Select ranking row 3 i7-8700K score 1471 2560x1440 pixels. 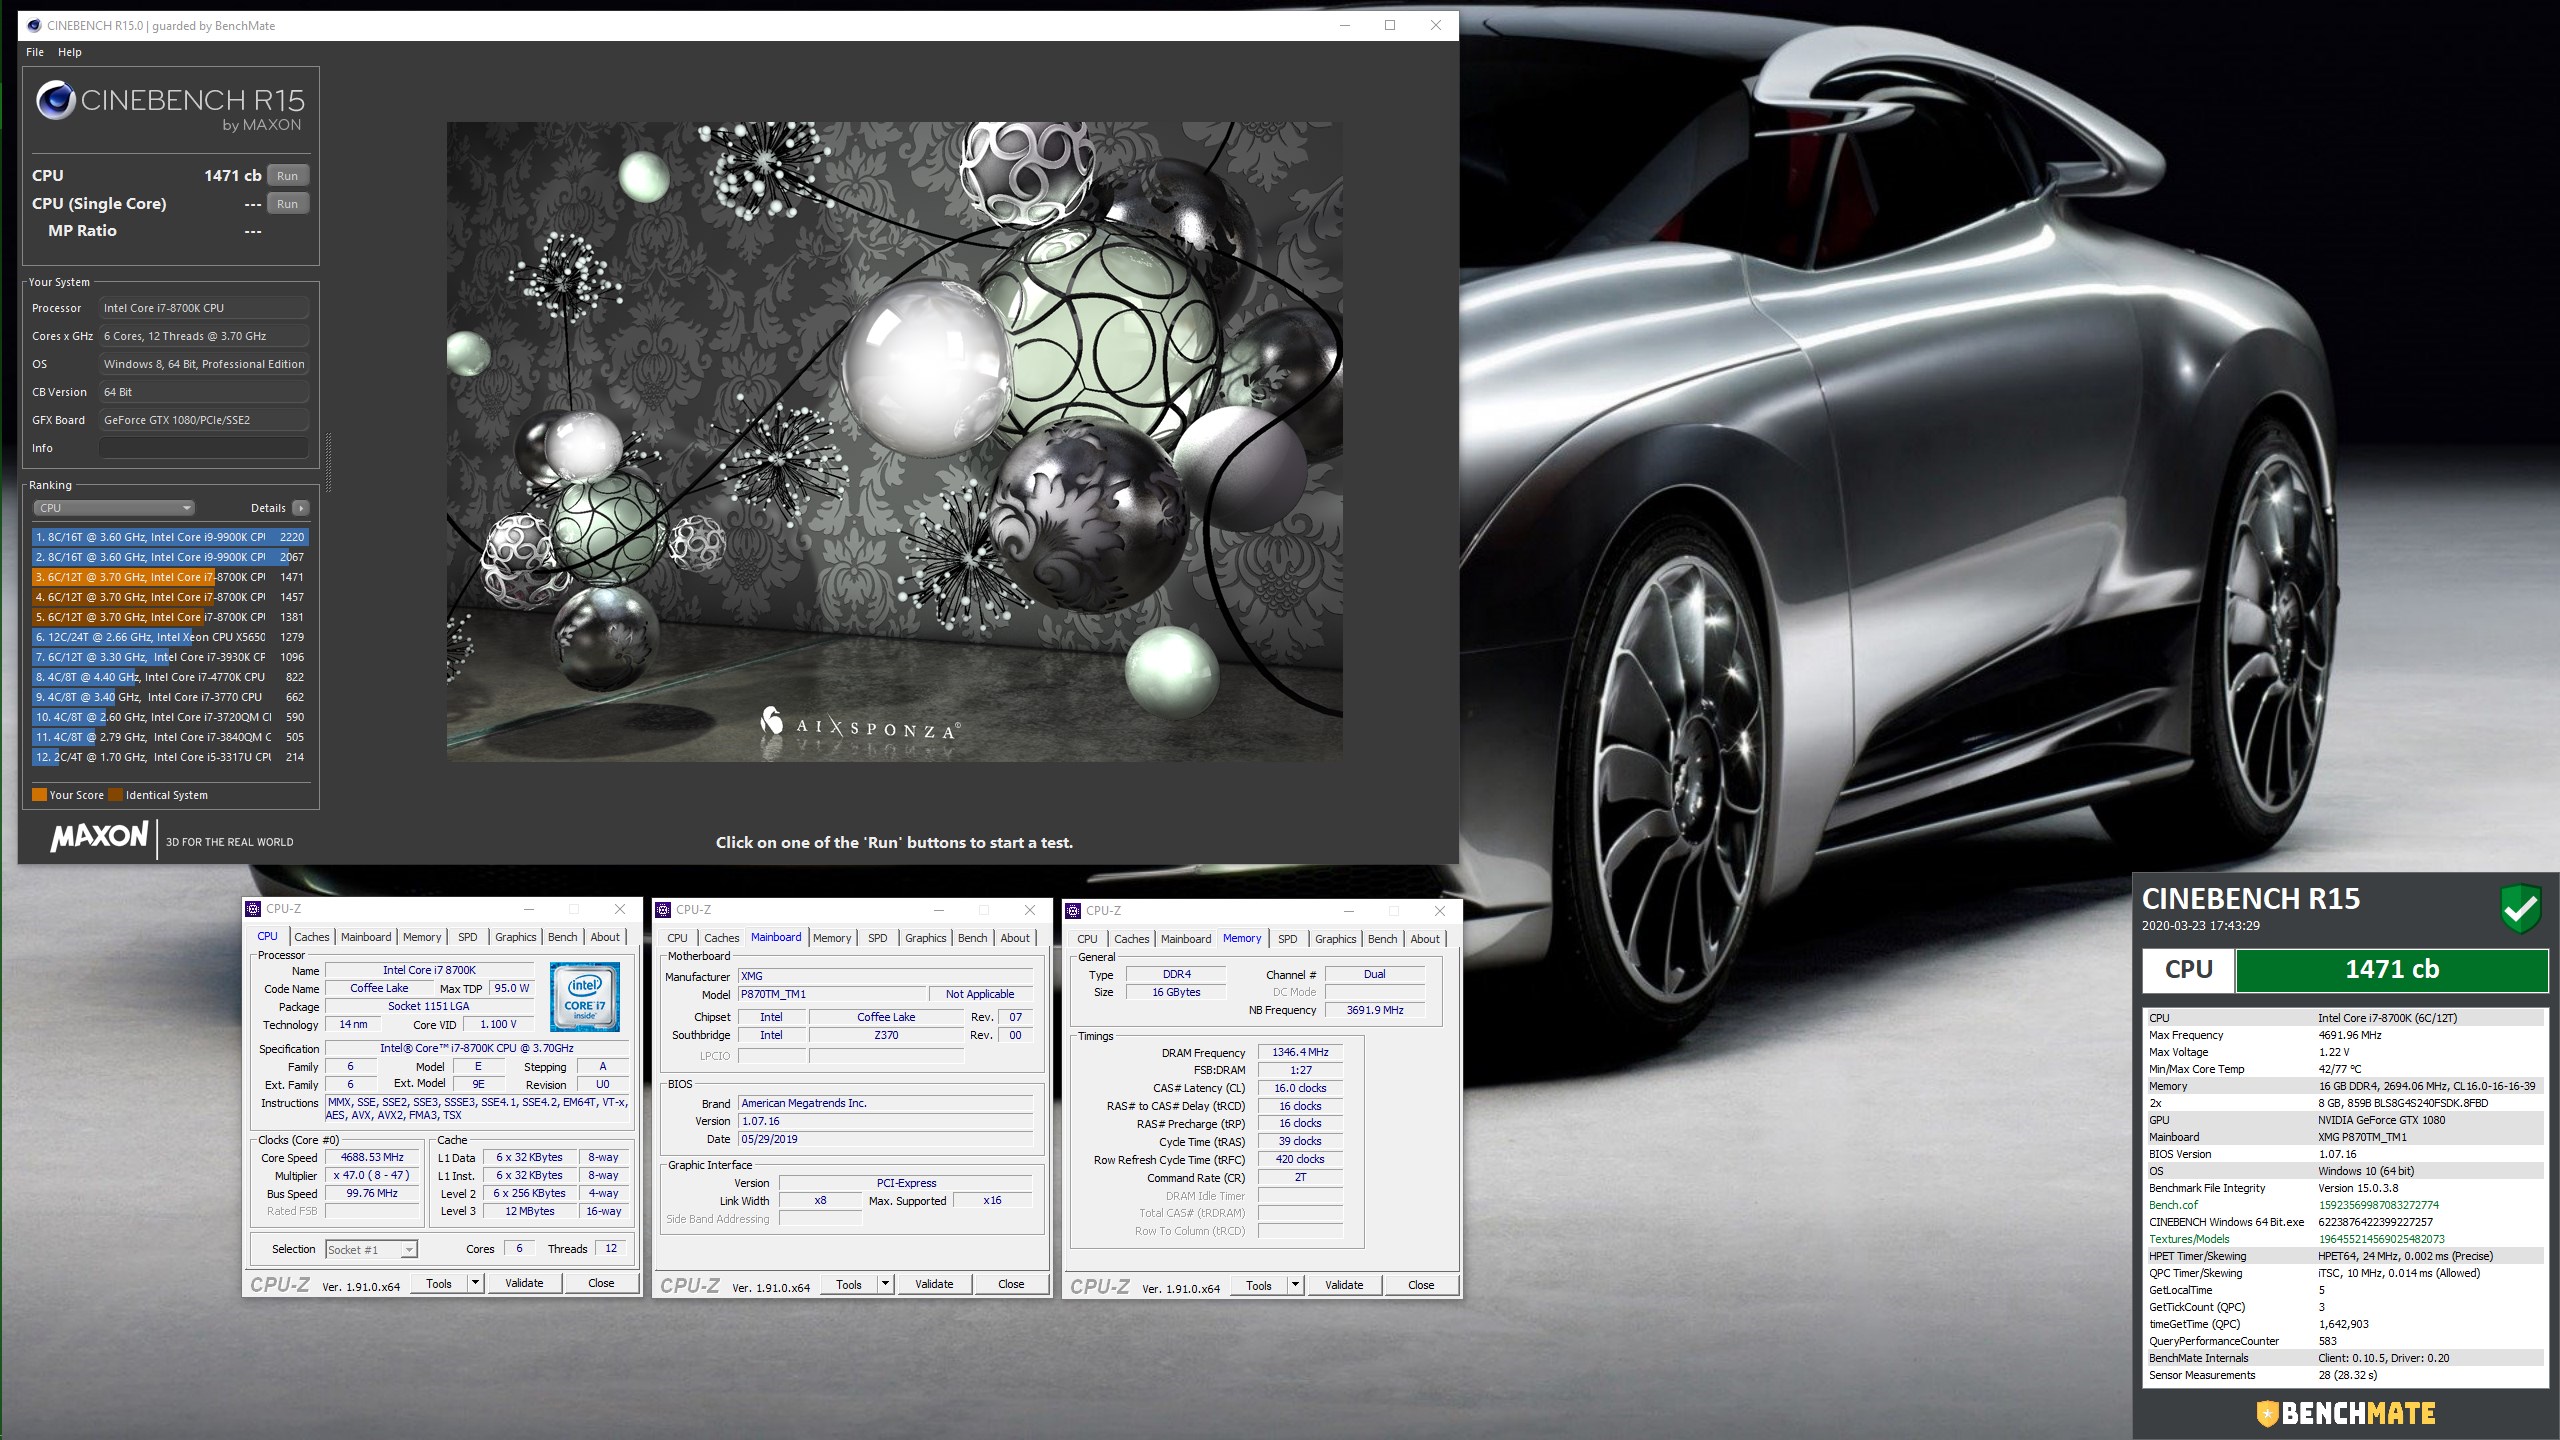click(x=170, y=577)
